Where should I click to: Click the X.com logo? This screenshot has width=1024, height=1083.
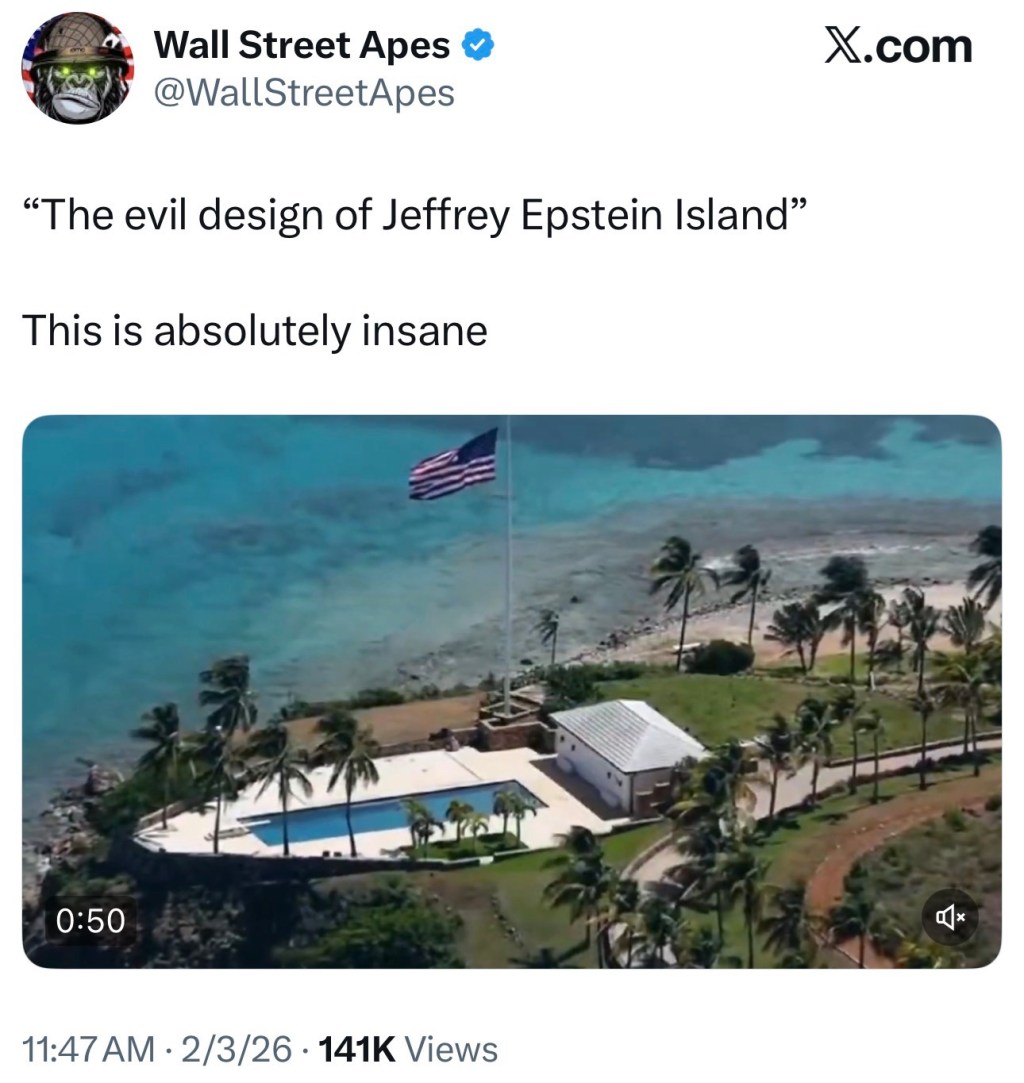pyautogui.click(x=898, y=44)
